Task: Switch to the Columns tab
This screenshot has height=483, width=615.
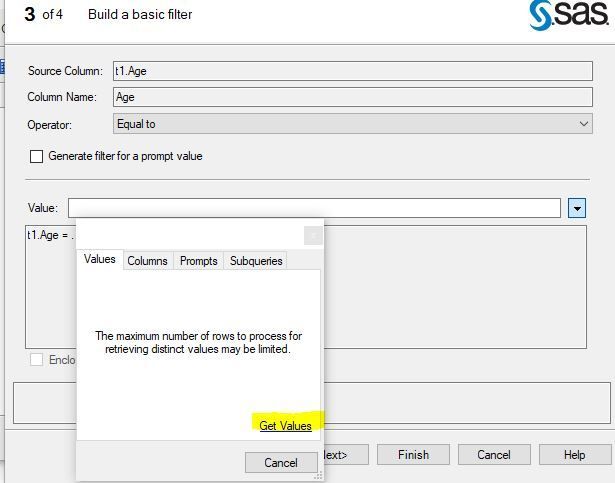Action: (x=147, y=261)
